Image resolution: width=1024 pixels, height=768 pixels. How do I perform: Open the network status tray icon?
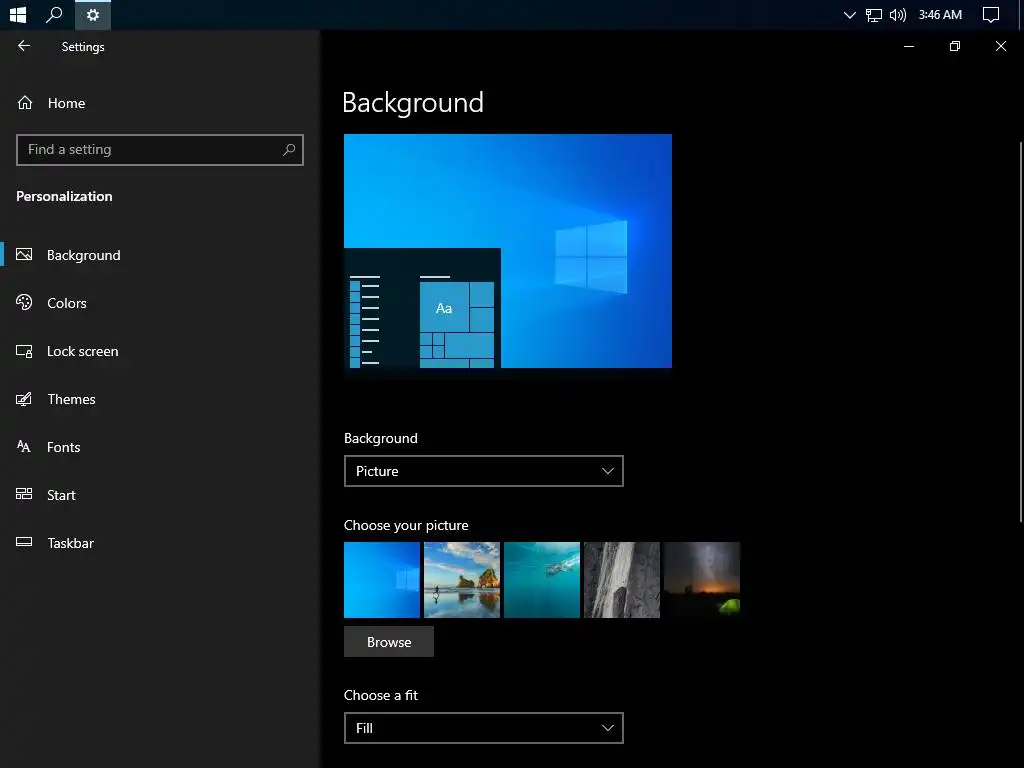point(874,15)
